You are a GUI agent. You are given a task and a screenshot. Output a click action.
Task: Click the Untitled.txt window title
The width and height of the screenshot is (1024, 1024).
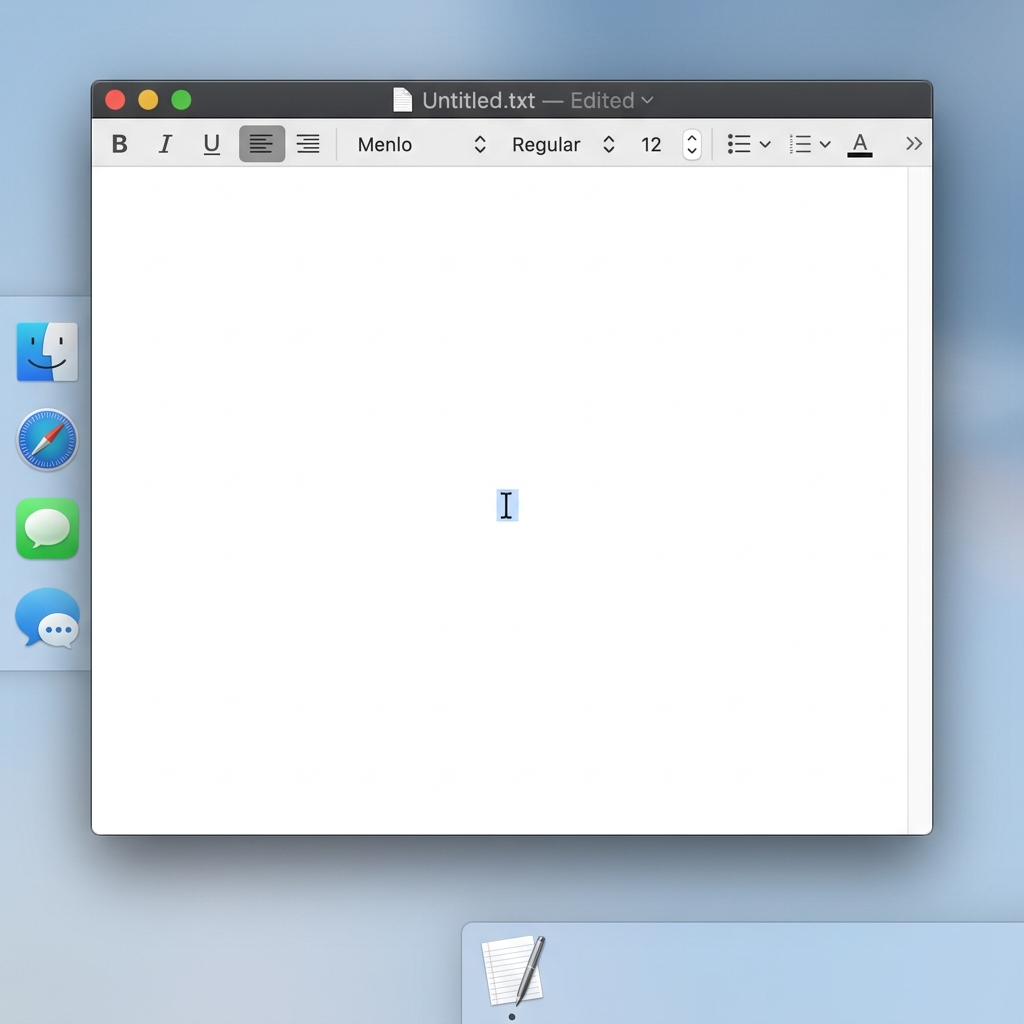point(479,101)
